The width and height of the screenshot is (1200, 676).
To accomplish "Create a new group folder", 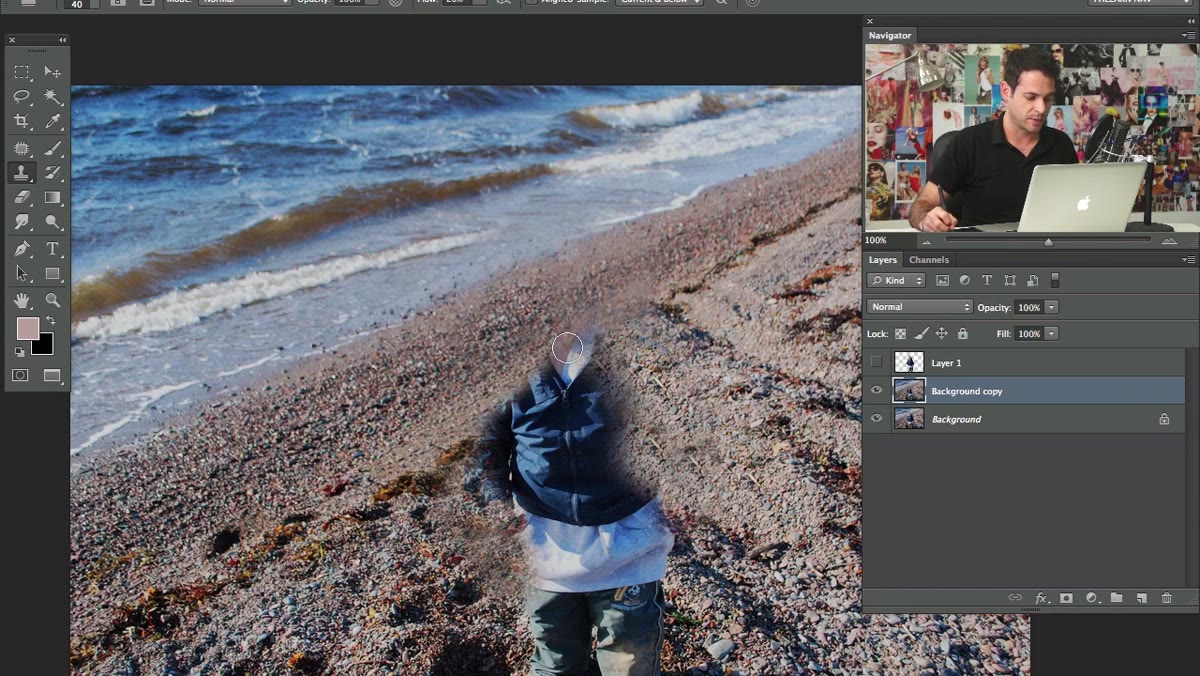I will pyautogui.click(x=1116, y=598).
